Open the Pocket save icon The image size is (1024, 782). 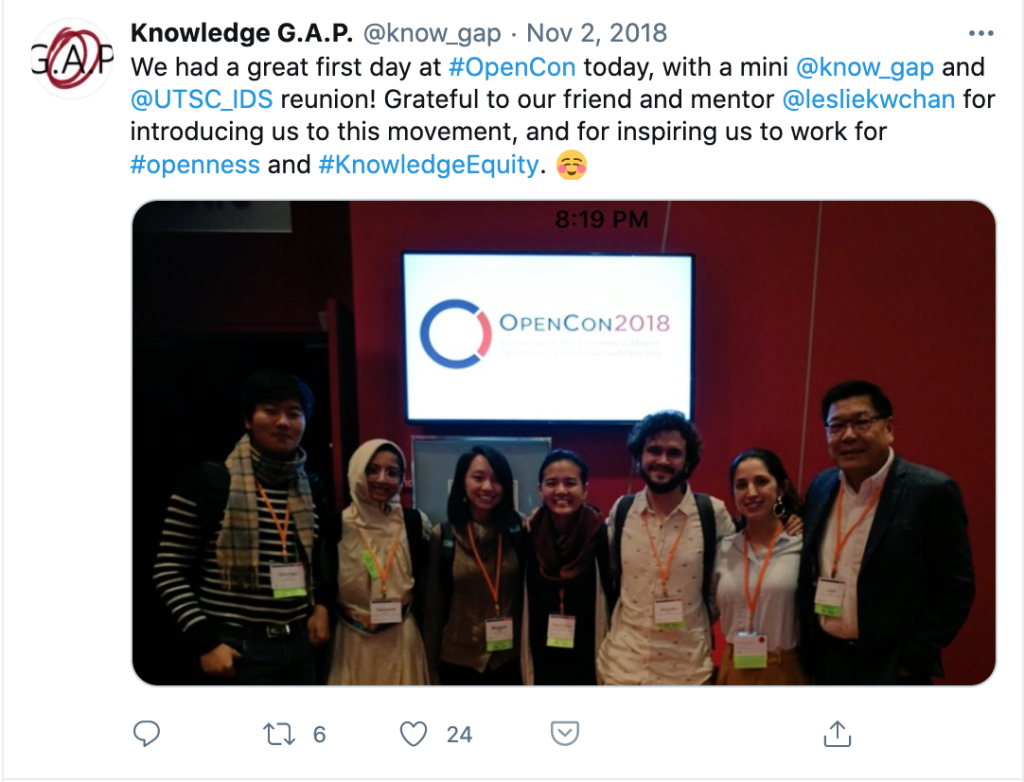(x=565, y=733)
